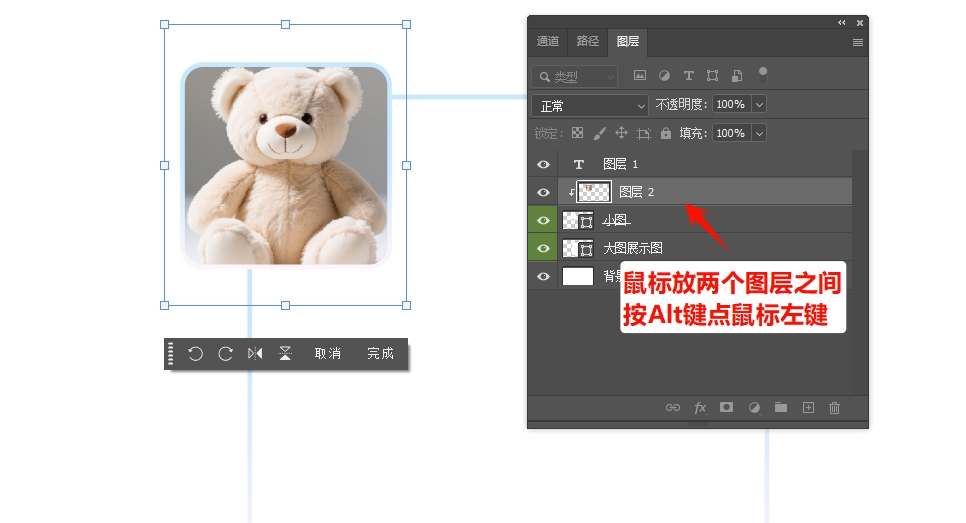Click the 不透明度 100% value field
The height and width of the screenshot is (523, 966).
(x=732, y=105)
